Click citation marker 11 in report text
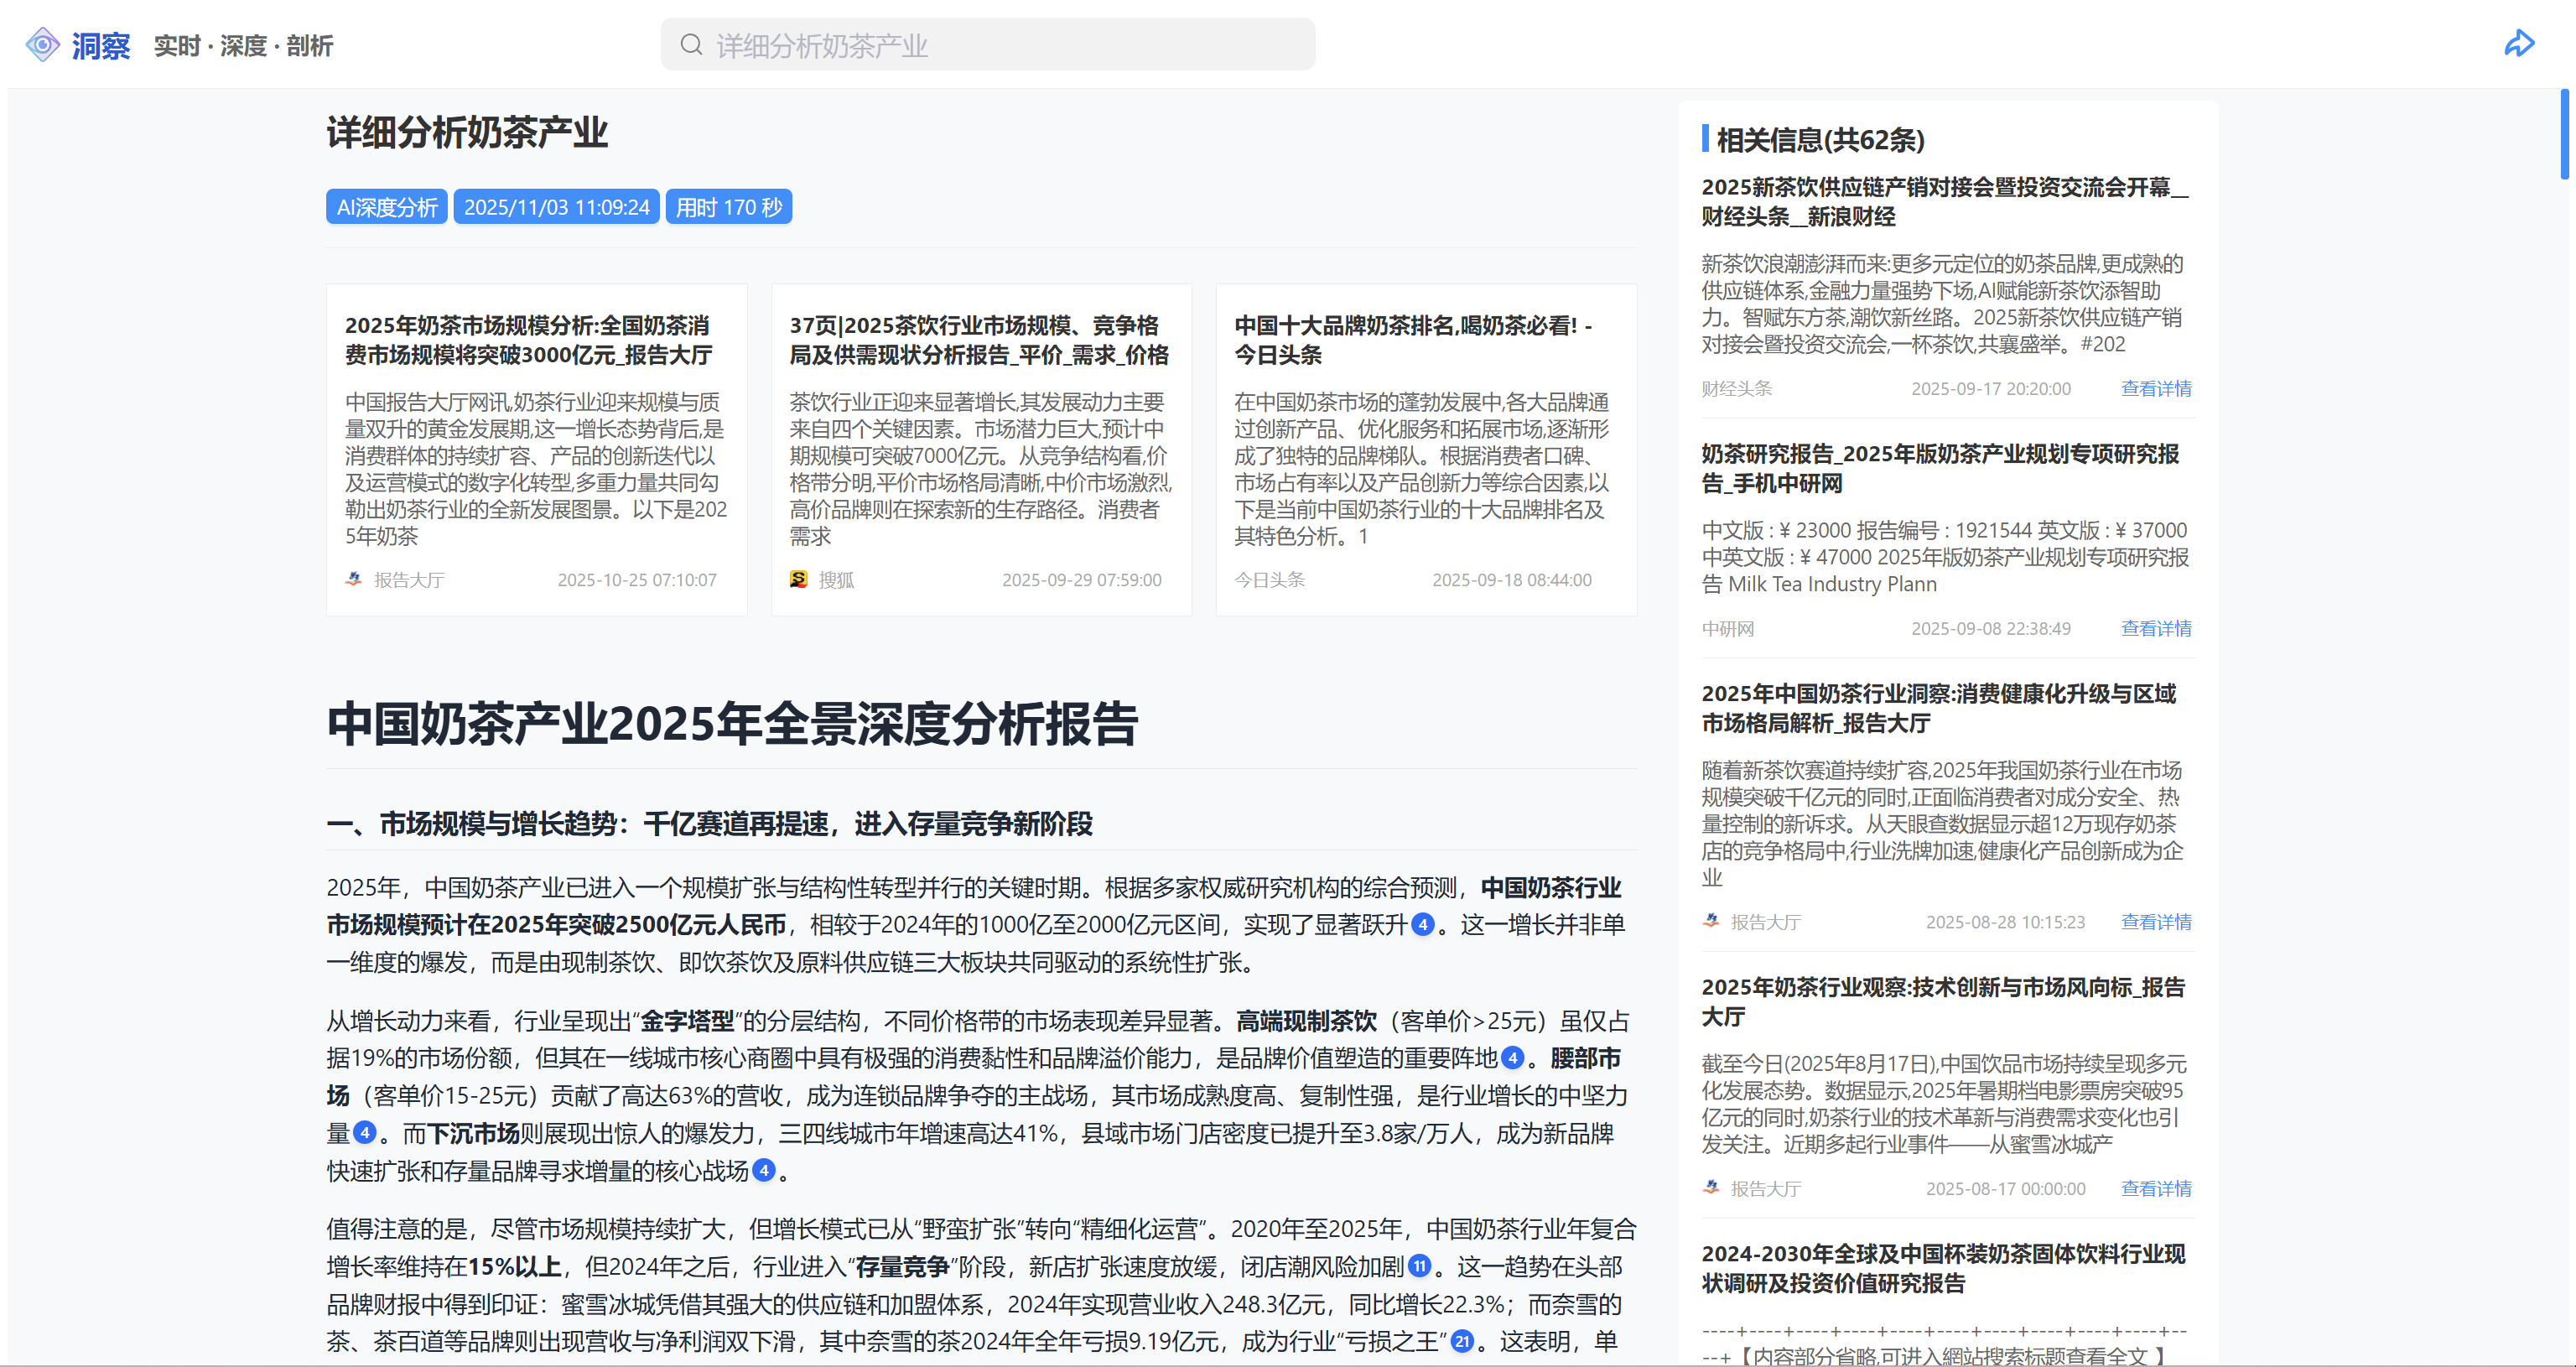 (1419, 1267)
